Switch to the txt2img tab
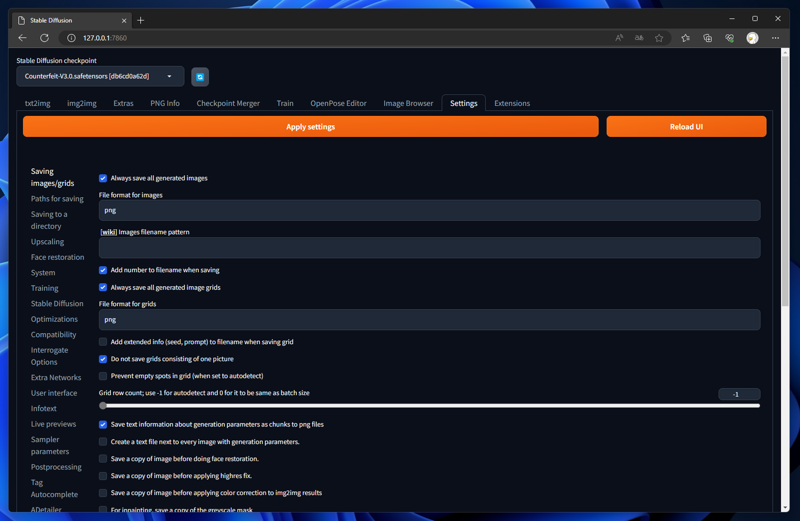 click(37, 103)
